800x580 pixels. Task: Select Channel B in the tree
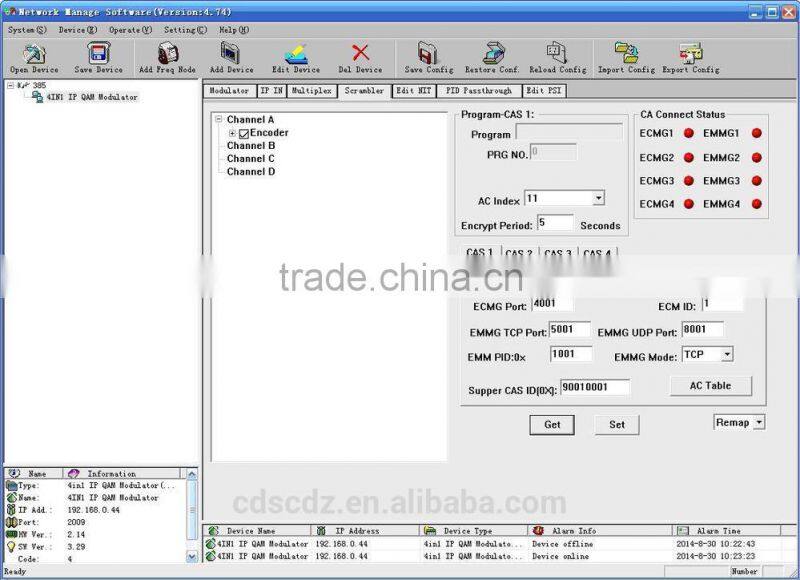(251, 146)
